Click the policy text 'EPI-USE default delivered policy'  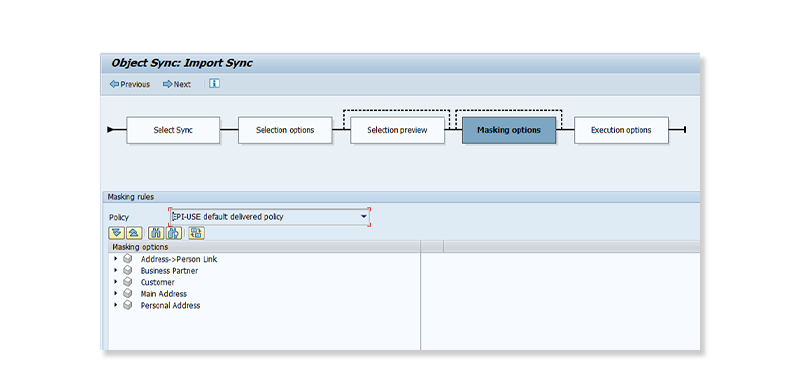228,217
